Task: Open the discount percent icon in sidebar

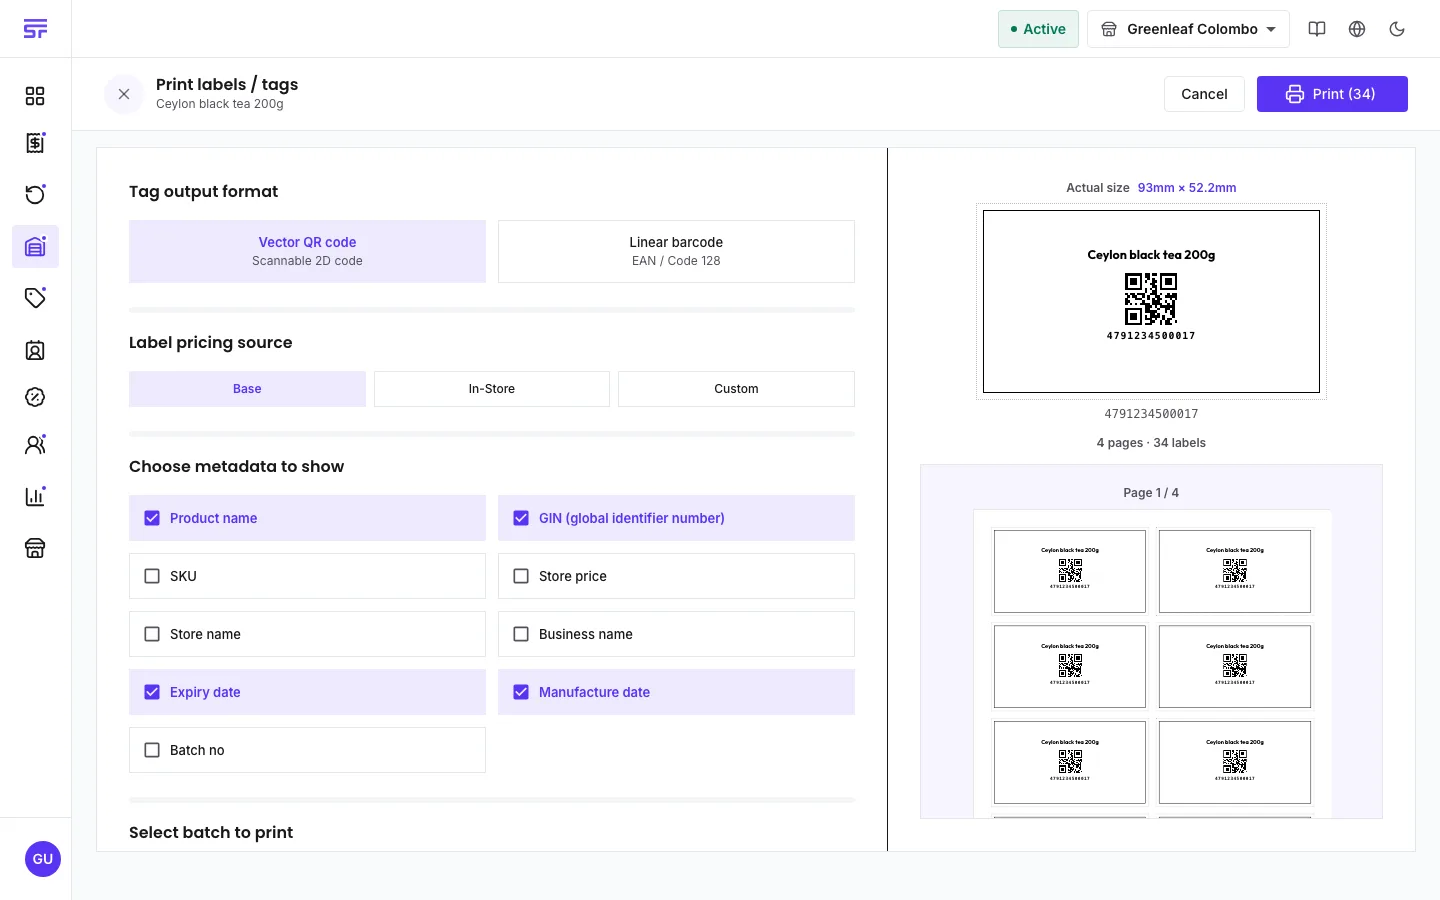Action: click(x=35, y=397)
